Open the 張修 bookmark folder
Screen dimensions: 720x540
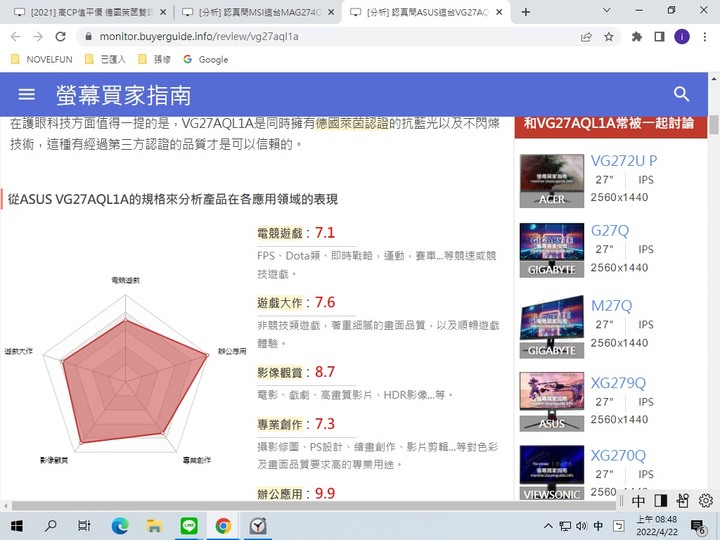coord(155,59)
